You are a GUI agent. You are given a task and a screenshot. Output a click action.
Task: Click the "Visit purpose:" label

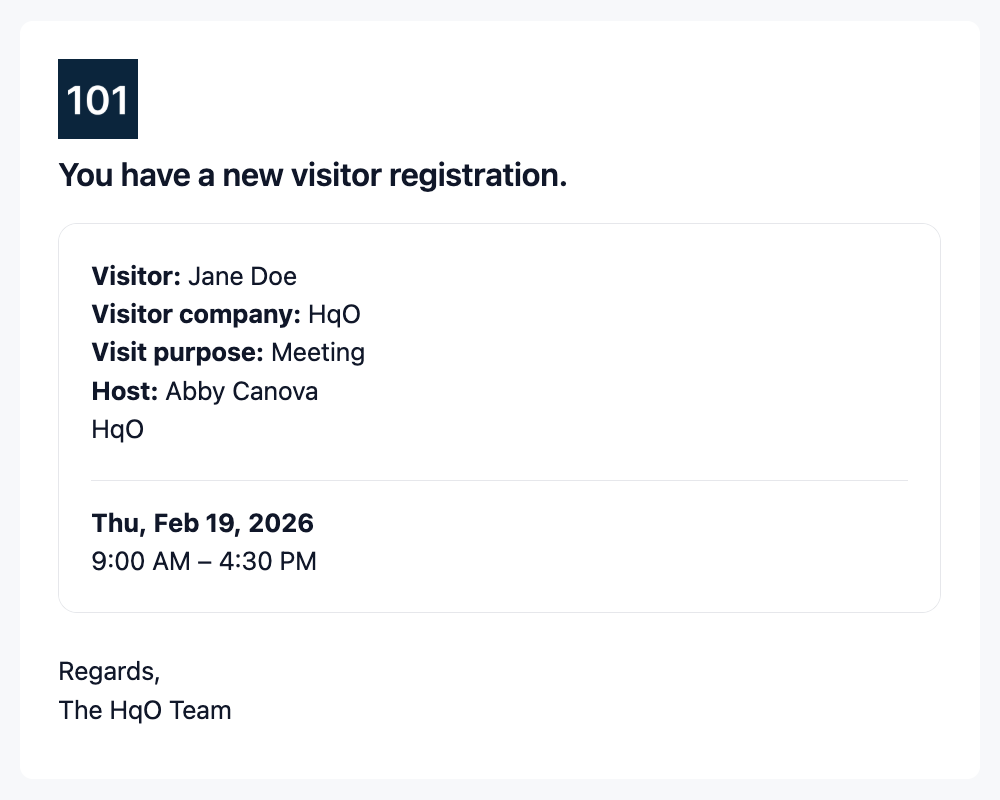[x=178, y=352]
